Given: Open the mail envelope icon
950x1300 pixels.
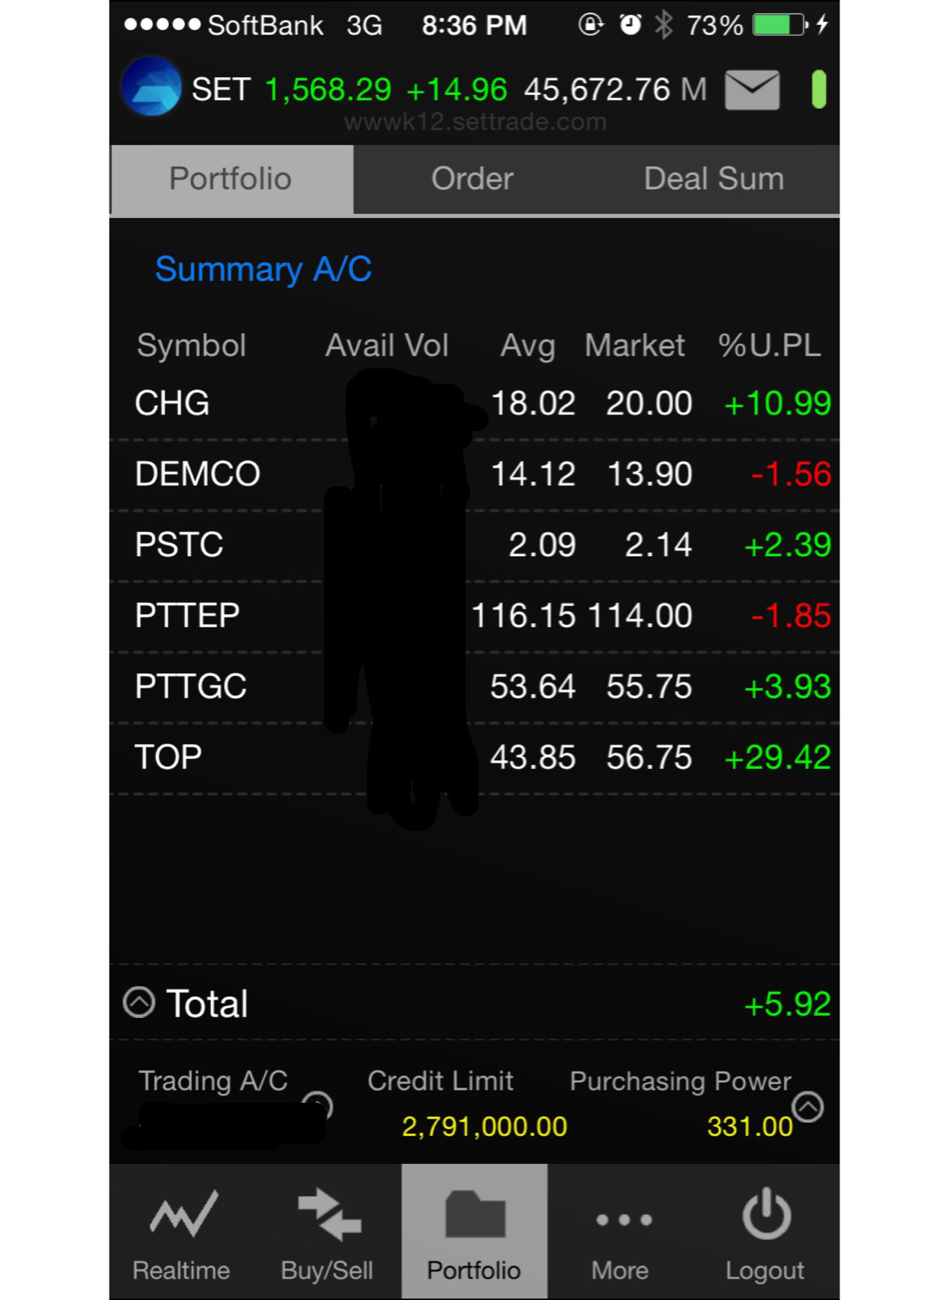Looking at the screenshot, I should [x=752, y=90].
